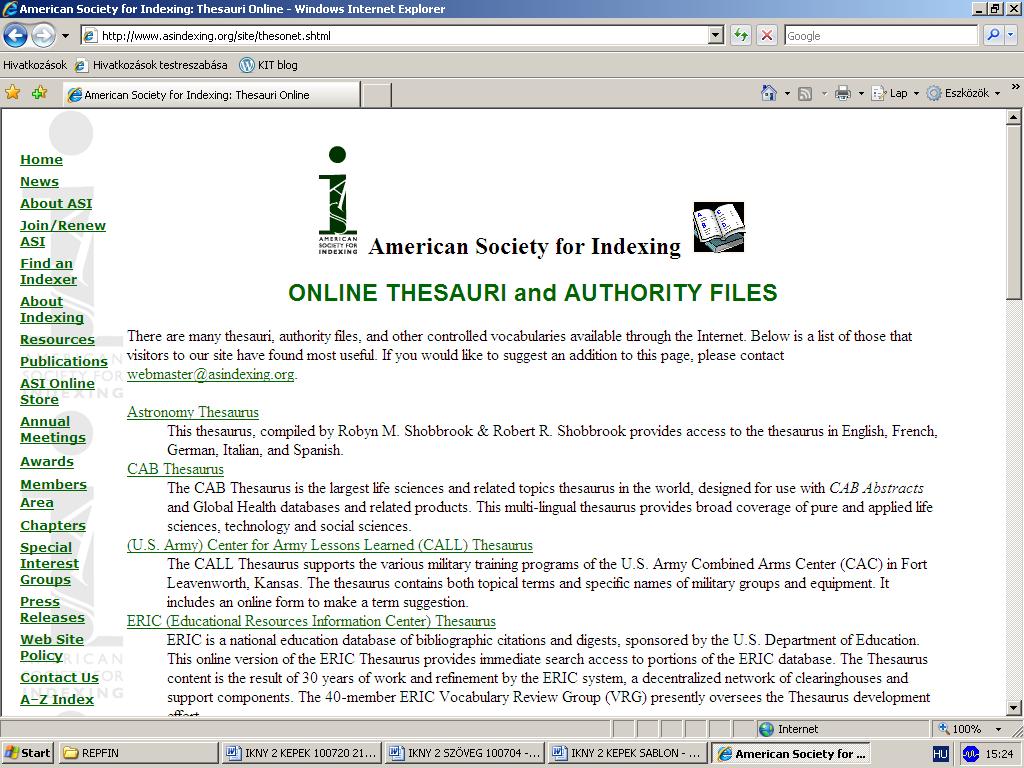The width and height of the screenshot is (1024, 768).
Task: Open the Home icon dropdown arrow
Action: click(x=787, y=93)
